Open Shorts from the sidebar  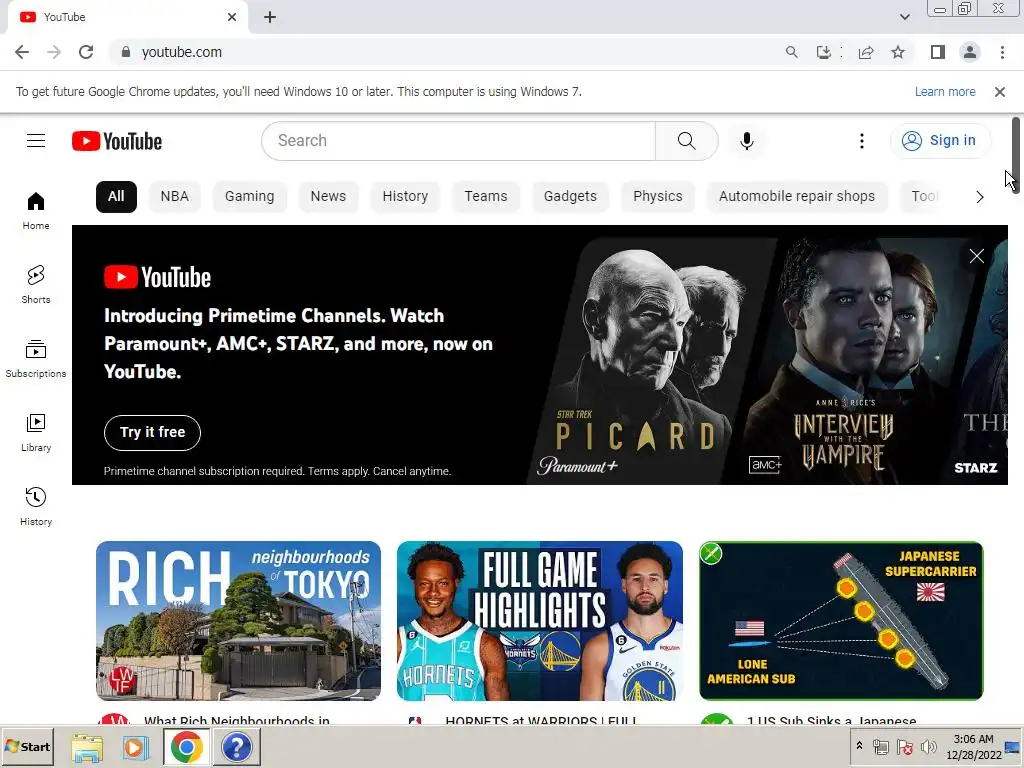(36, 285)
